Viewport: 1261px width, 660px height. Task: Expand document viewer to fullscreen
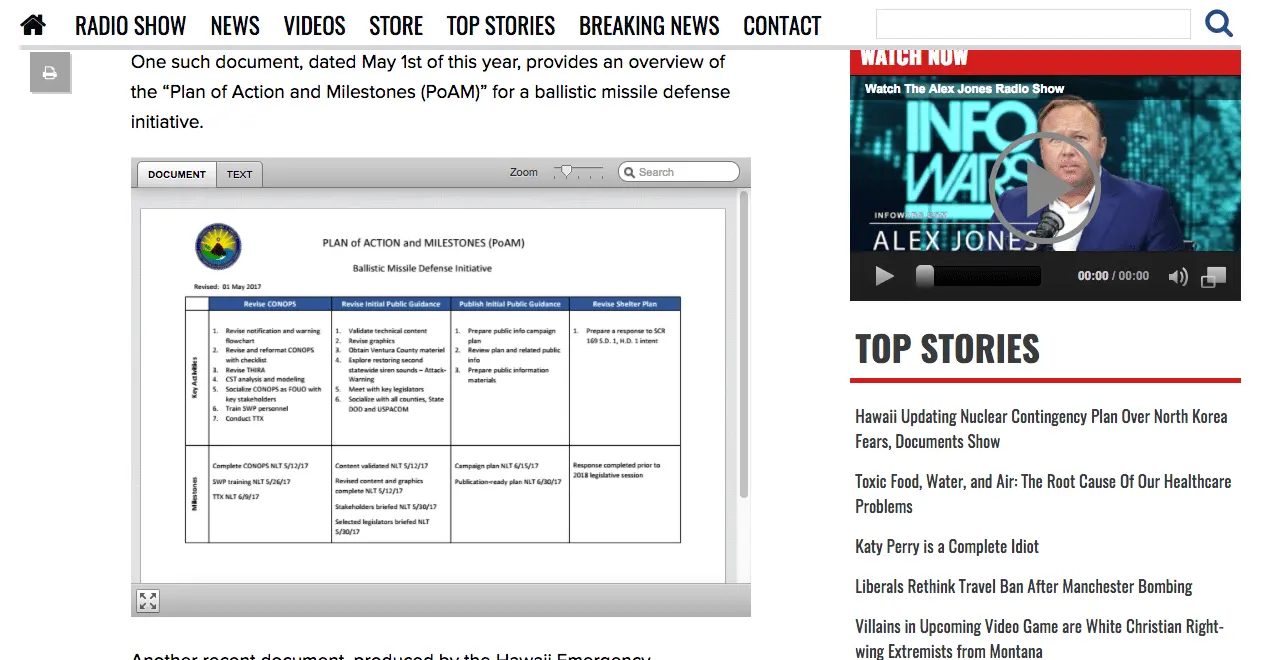click(x=148, y=601)
